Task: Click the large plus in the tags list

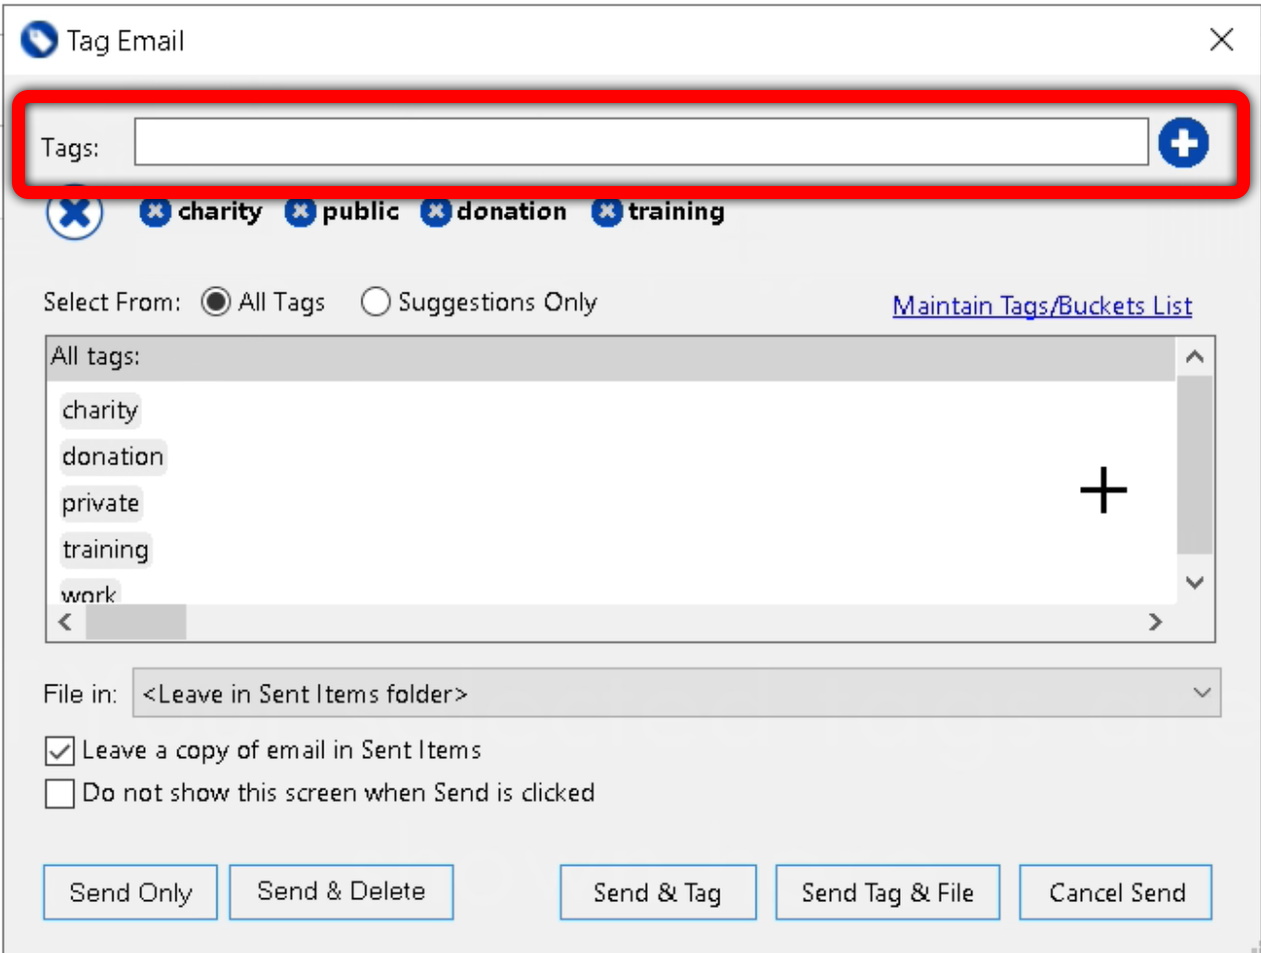Action: [1104, 489]
